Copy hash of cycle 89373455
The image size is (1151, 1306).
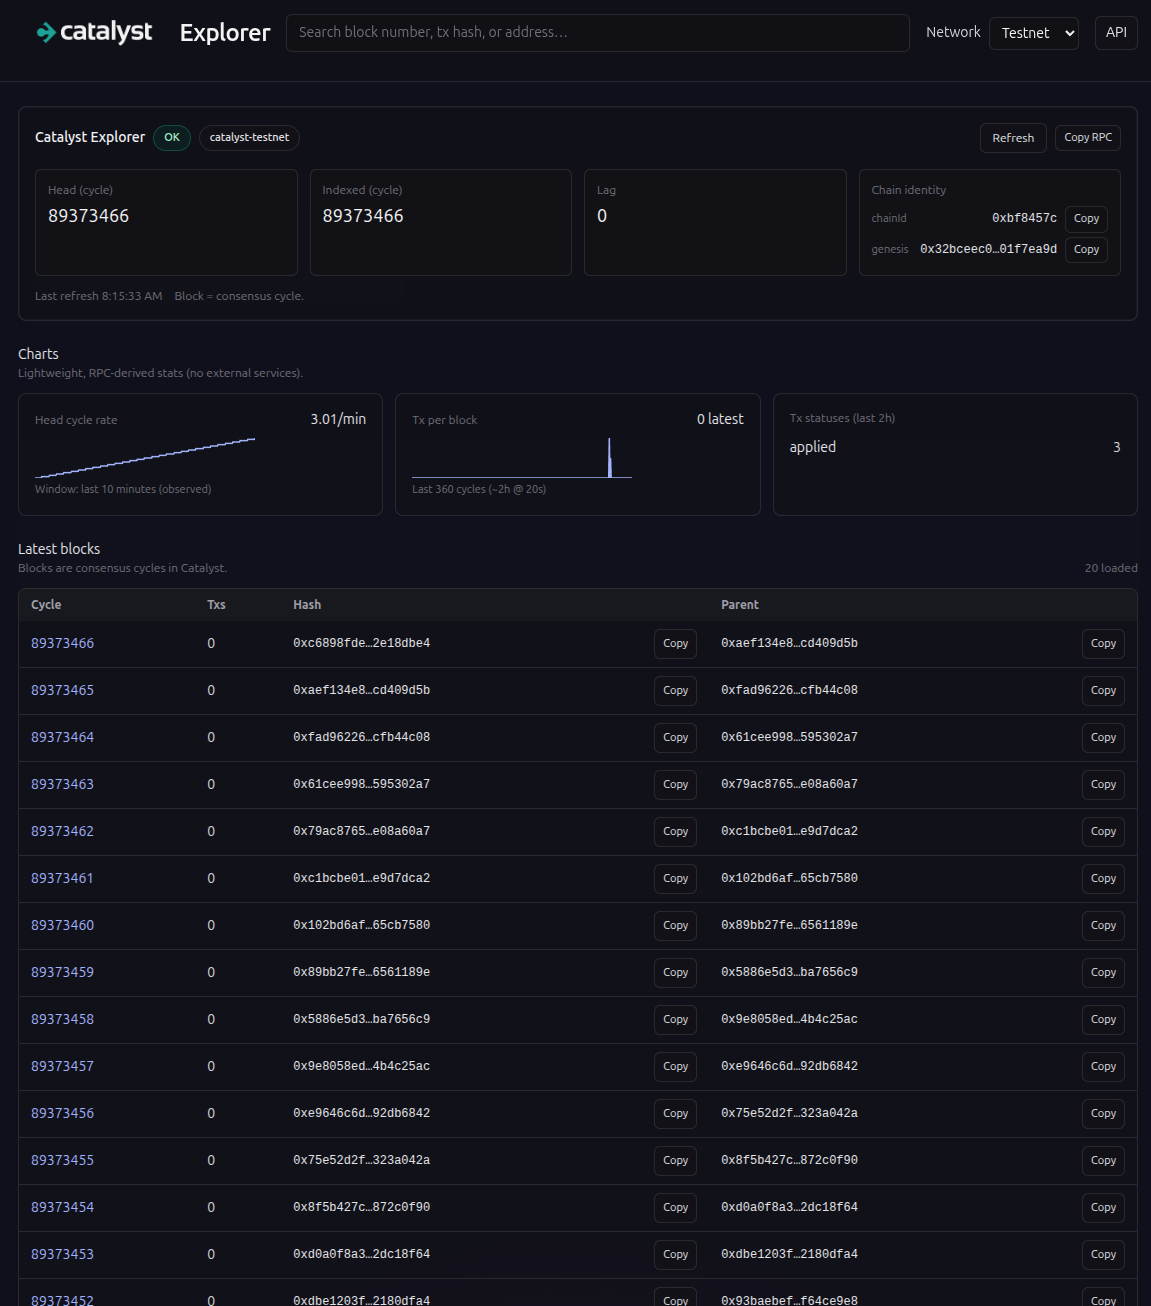675,1161
